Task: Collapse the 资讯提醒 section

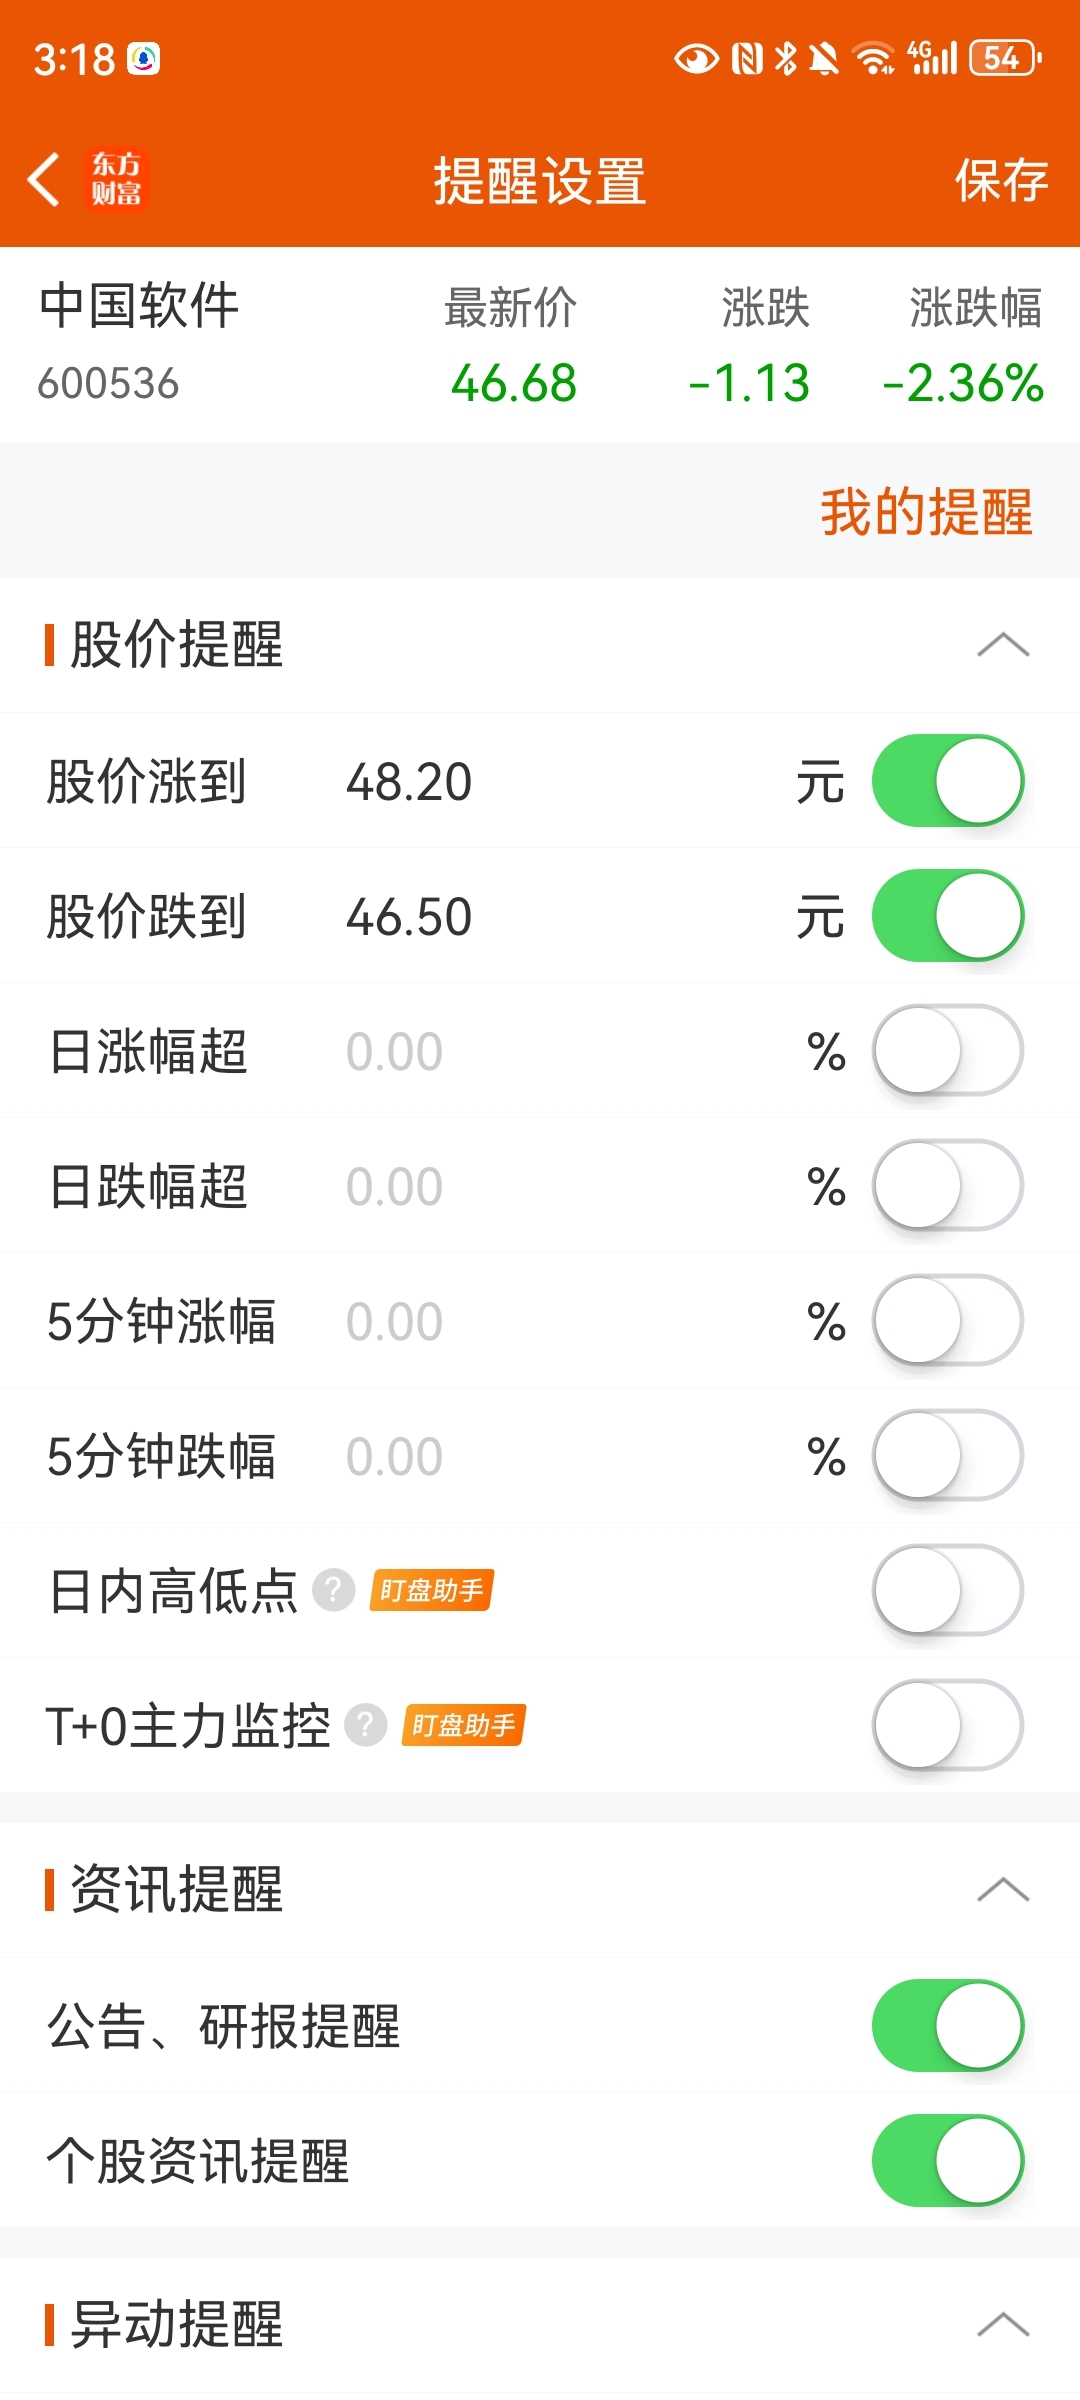Action: (1003, 1890)
